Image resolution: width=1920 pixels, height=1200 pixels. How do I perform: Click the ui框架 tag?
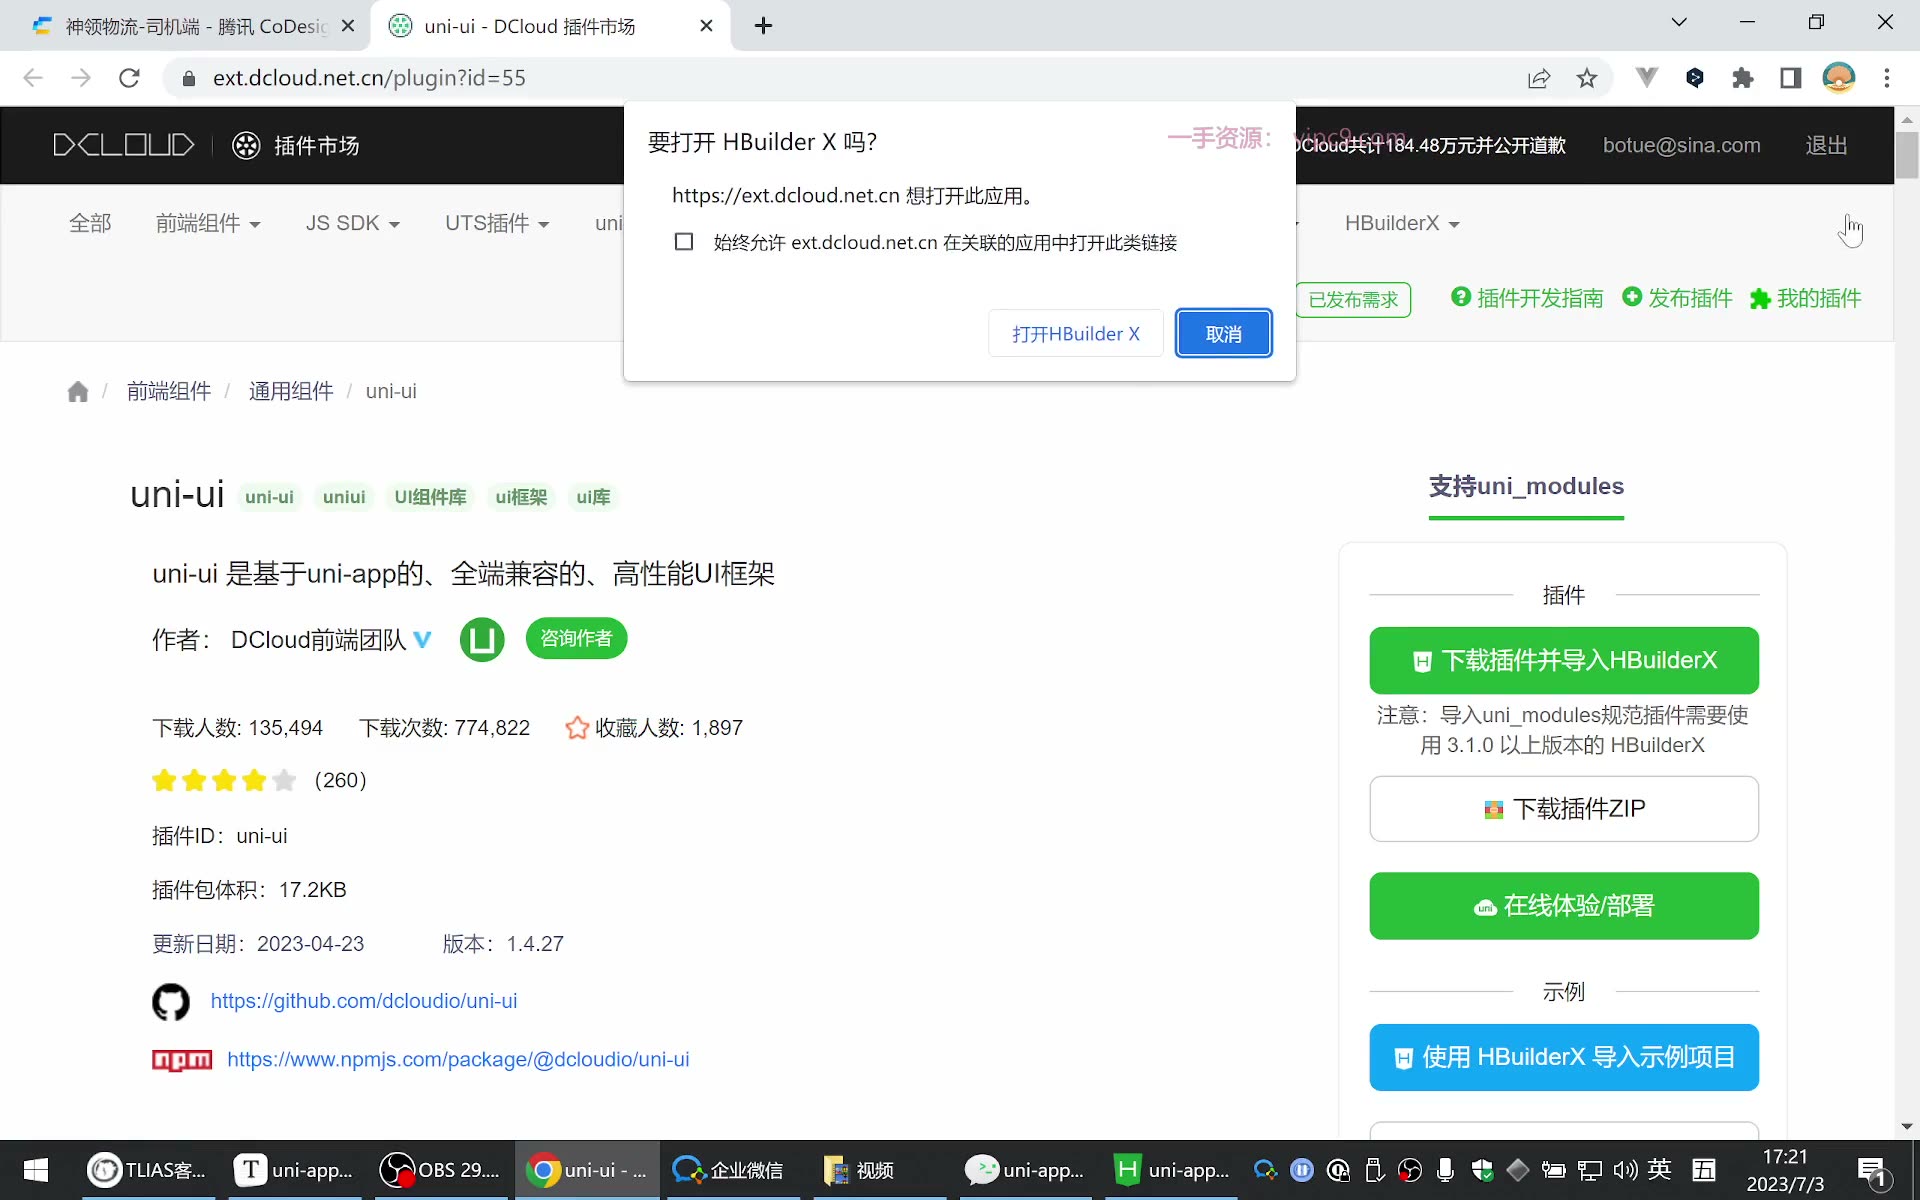tap(521, 497)
